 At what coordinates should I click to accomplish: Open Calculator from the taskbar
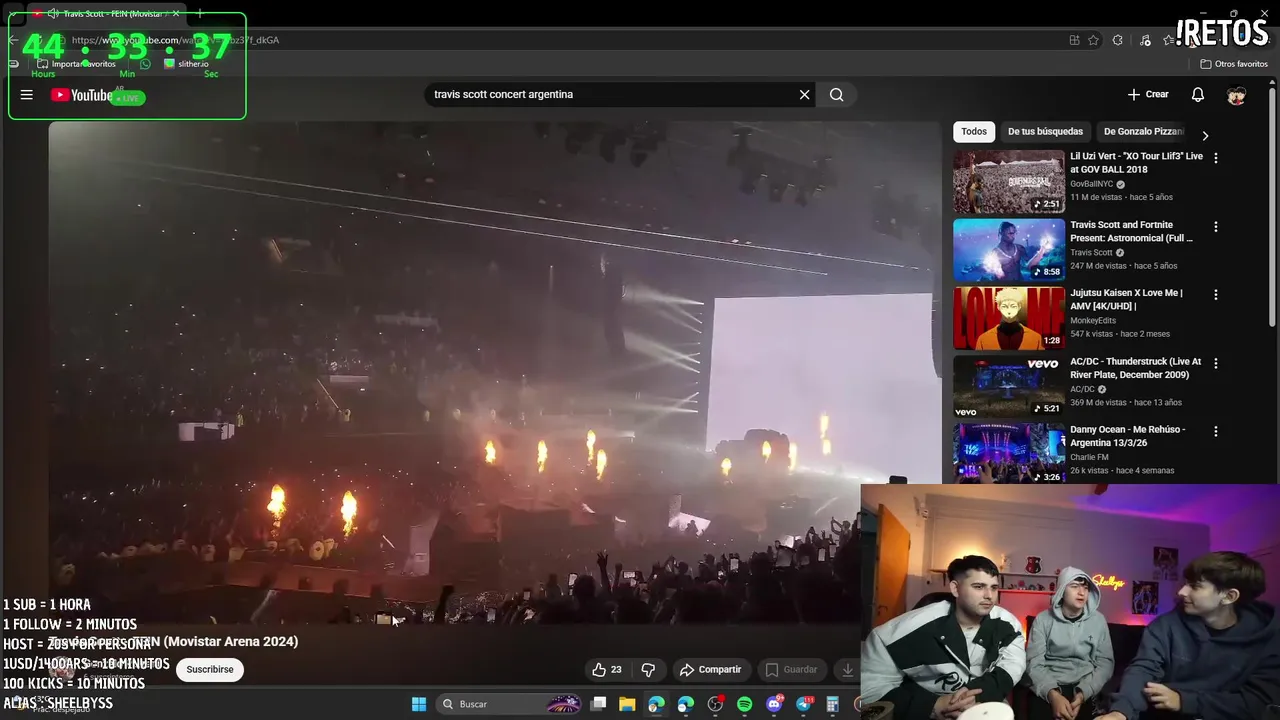click(x=832, y=704)
